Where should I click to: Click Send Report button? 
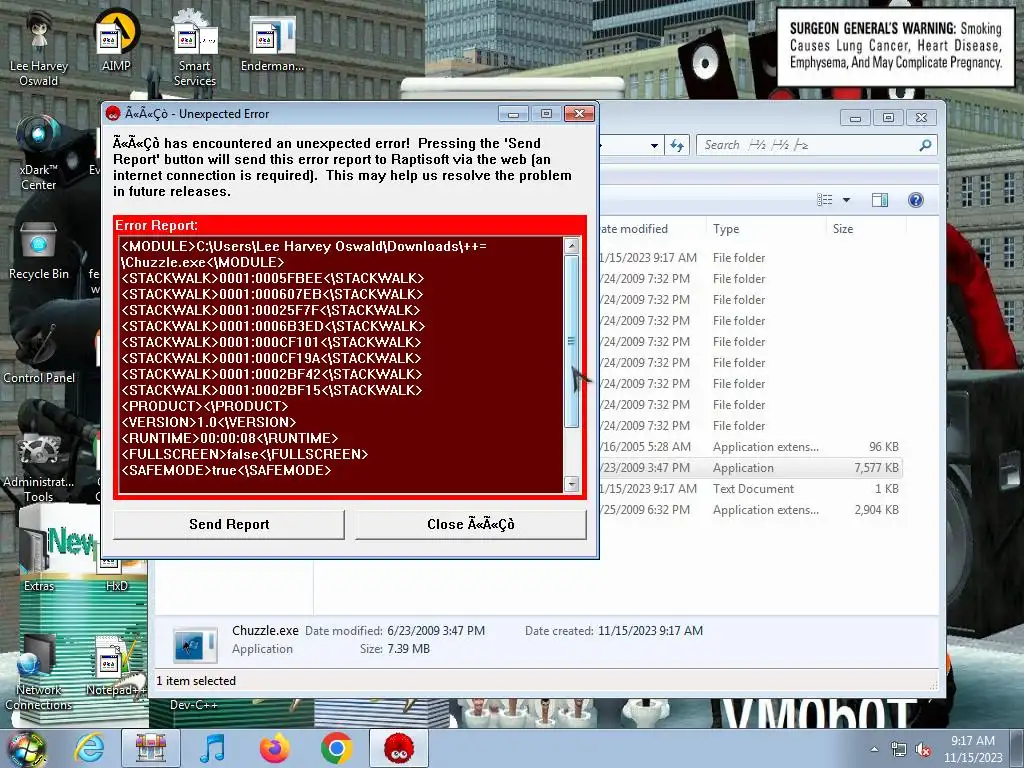(x=229, y=524)
